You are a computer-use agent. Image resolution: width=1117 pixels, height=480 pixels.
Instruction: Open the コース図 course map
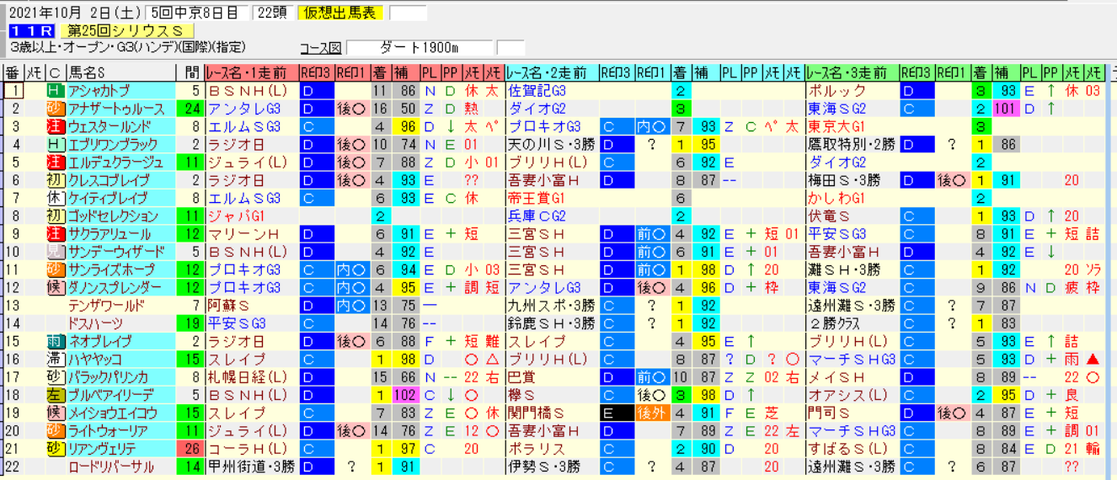321,48
